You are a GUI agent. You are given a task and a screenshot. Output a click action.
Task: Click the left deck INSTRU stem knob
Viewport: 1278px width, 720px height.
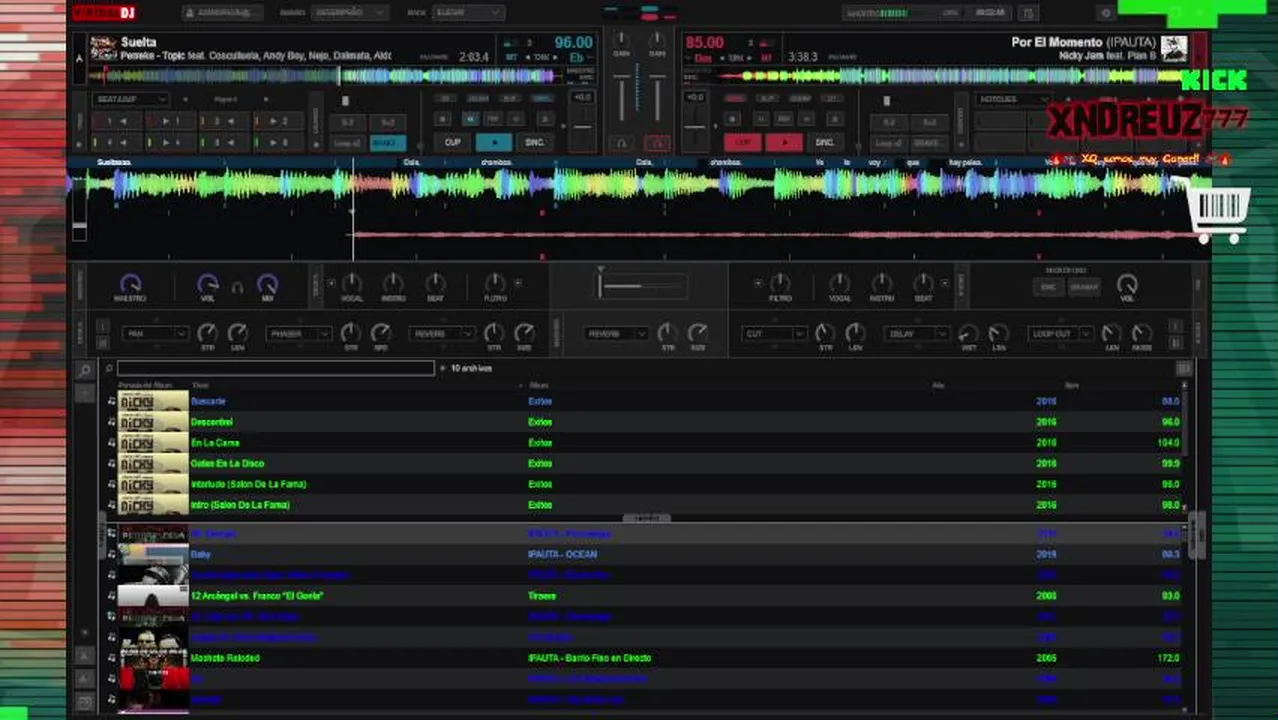click(394, 284)
